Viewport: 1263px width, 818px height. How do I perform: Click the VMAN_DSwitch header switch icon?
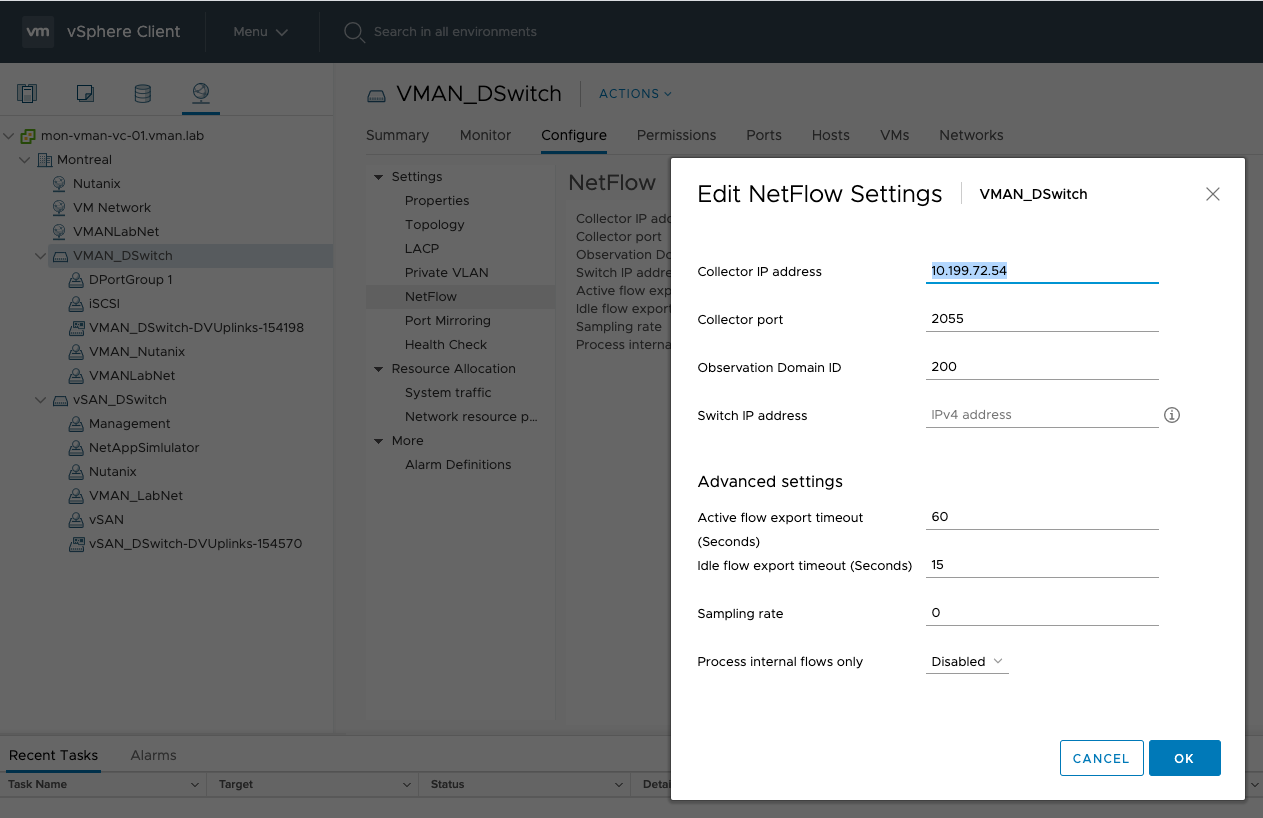(x=376, y=95)
